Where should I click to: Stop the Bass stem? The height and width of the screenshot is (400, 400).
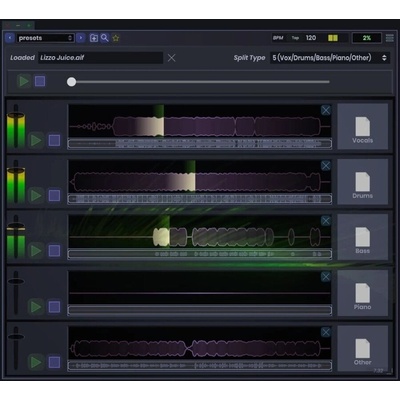pyautogui.click(x=54, y=251)
